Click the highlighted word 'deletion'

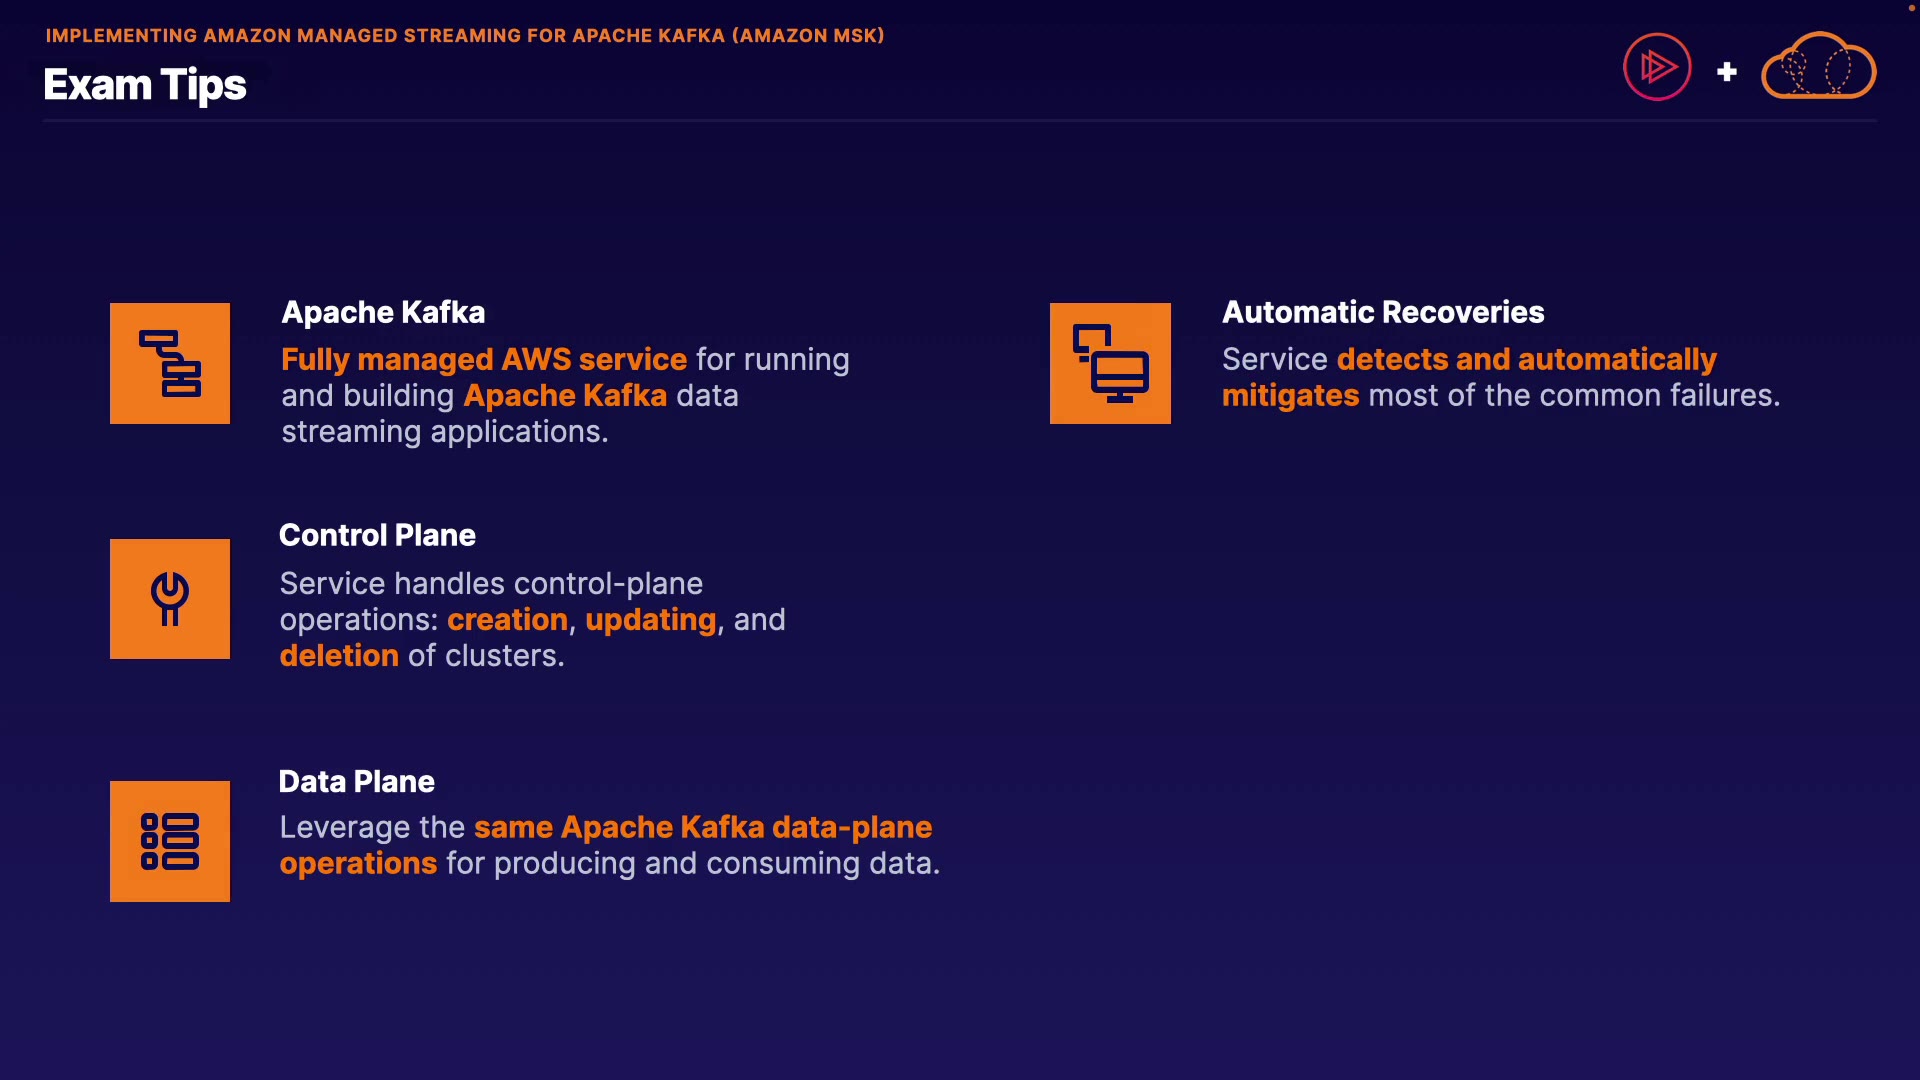coord(339,655)
